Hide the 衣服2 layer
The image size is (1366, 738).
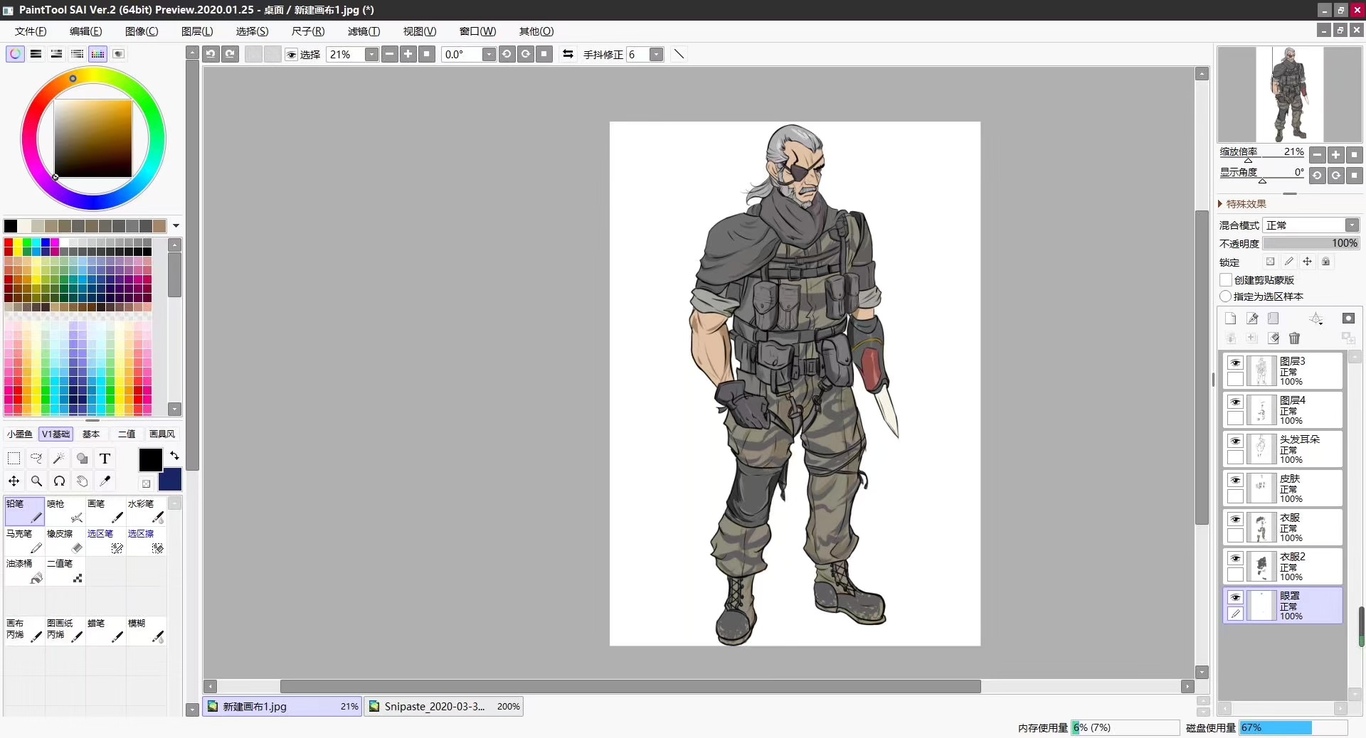pos(1235,558)
